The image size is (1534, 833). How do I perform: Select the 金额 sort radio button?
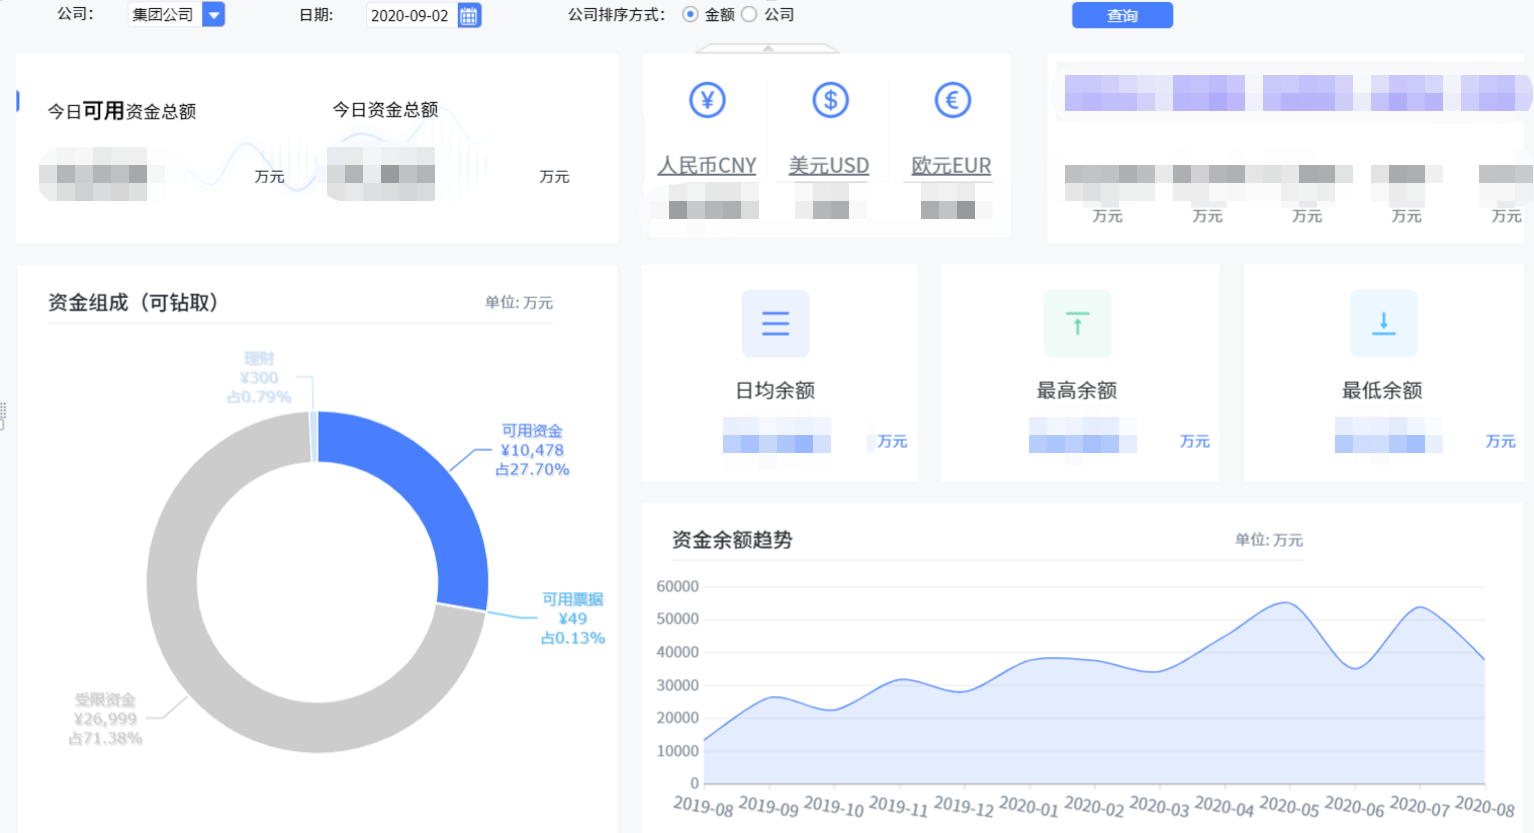coord(690,14)
